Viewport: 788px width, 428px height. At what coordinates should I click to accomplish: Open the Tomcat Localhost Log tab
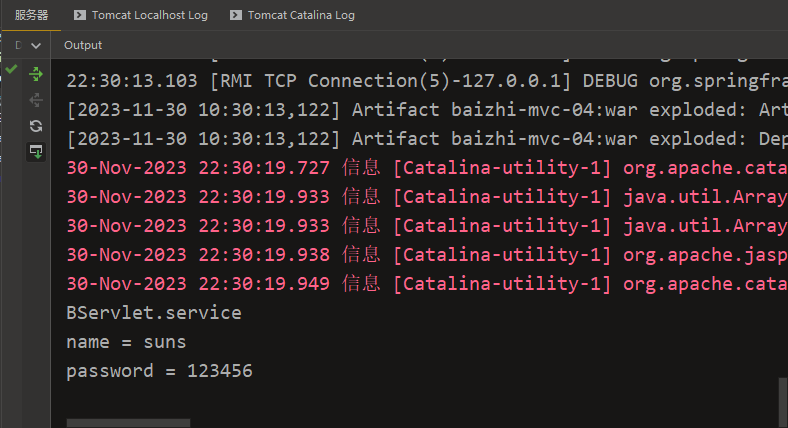149,15
